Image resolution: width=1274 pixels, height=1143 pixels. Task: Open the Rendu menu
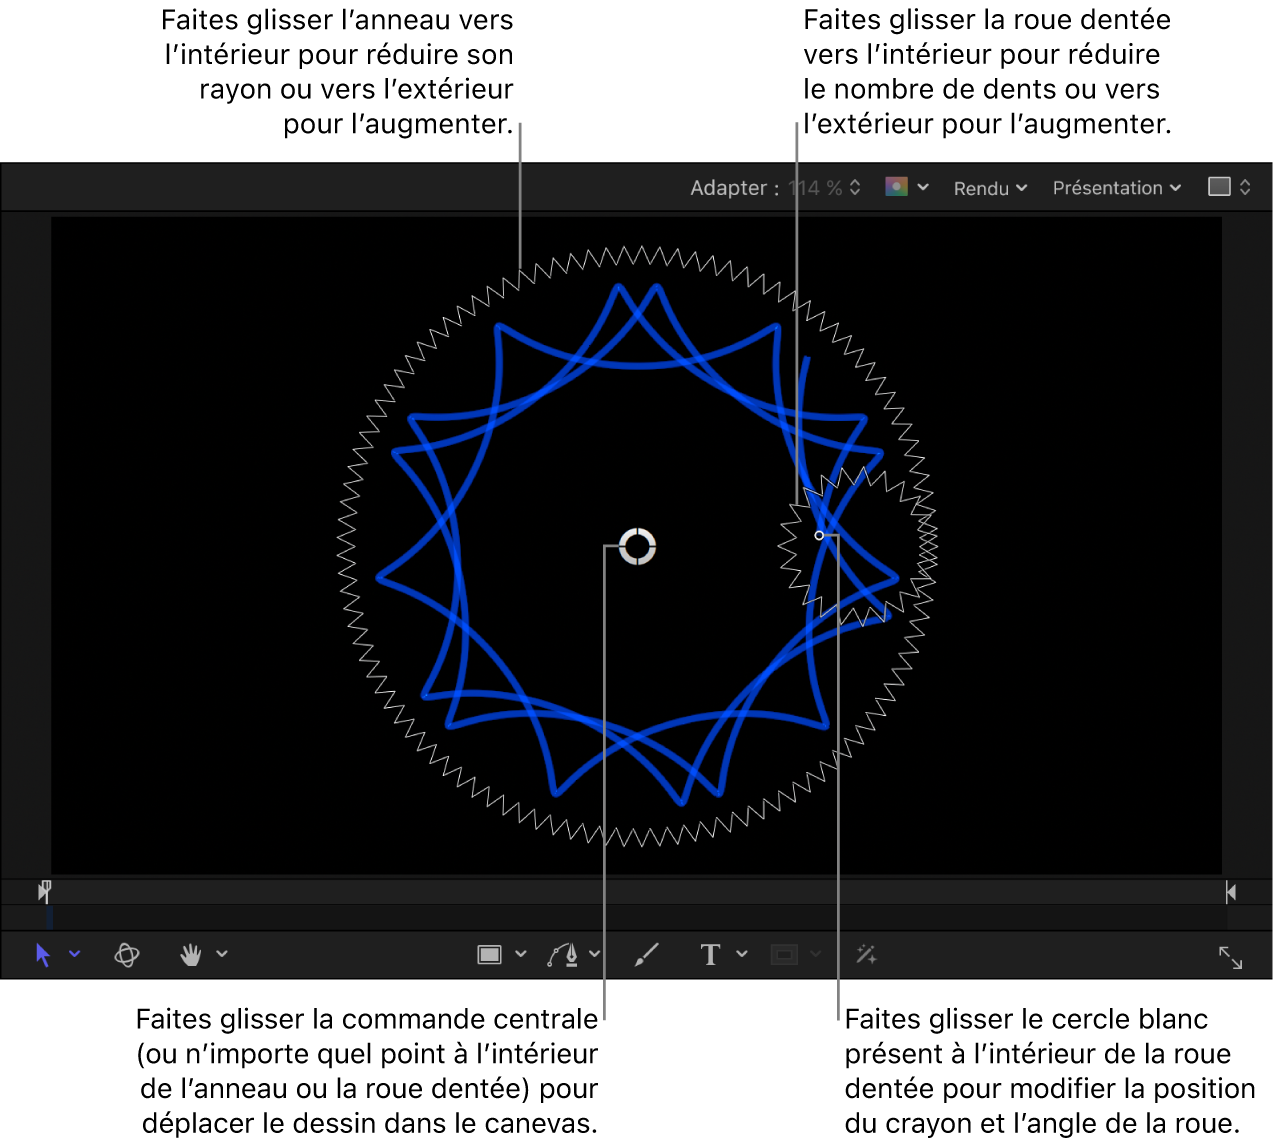coord(990,188)
